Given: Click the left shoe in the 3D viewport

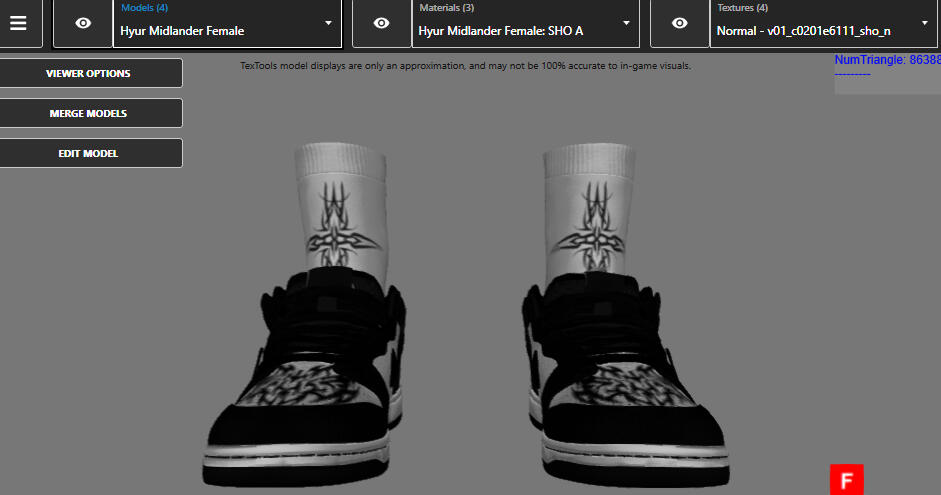Looking at the screenshot, I should point(304,378).
